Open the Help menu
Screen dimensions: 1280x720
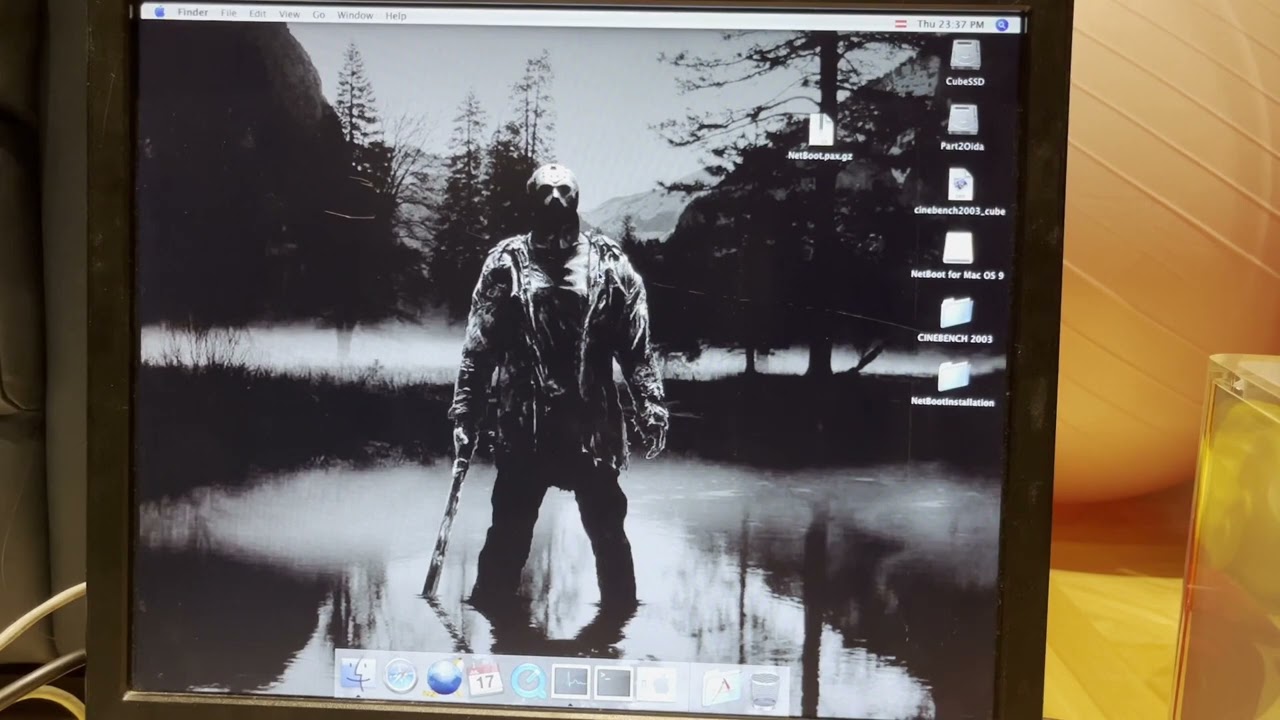(396, 16)
